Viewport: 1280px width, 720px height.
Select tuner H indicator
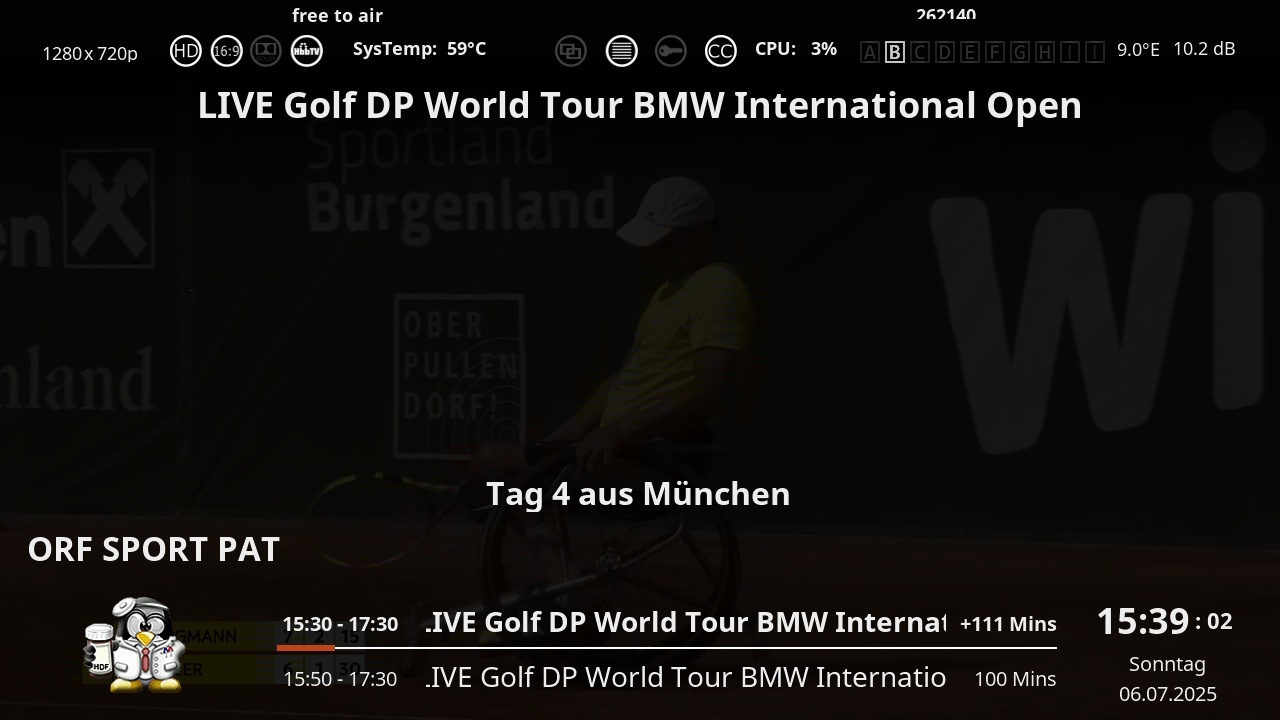(x=1045, y=52)
